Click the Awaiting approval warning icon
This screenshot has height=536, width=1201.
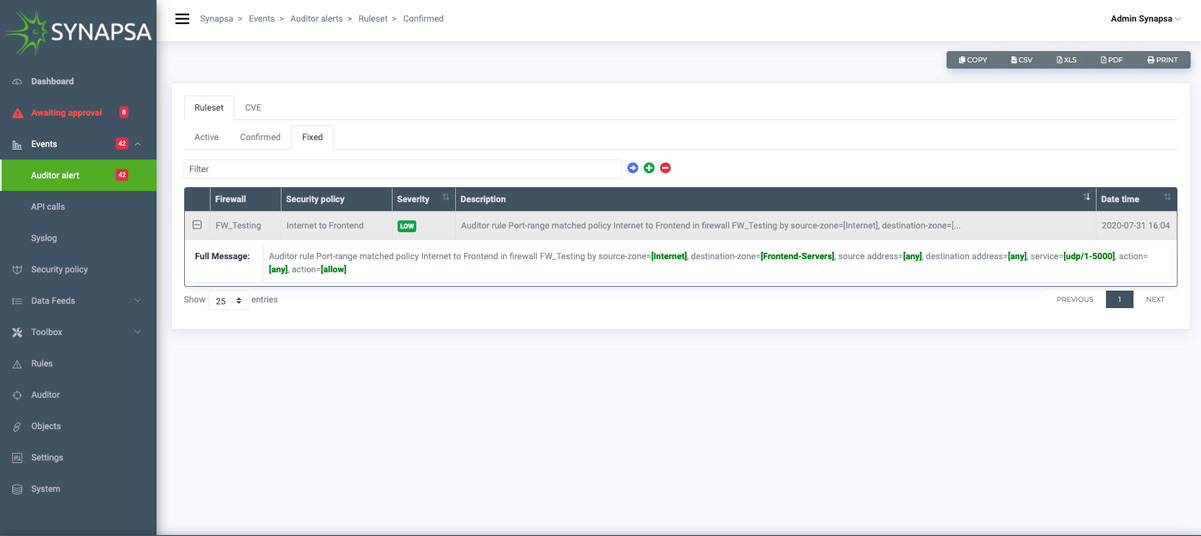(17, 113)
